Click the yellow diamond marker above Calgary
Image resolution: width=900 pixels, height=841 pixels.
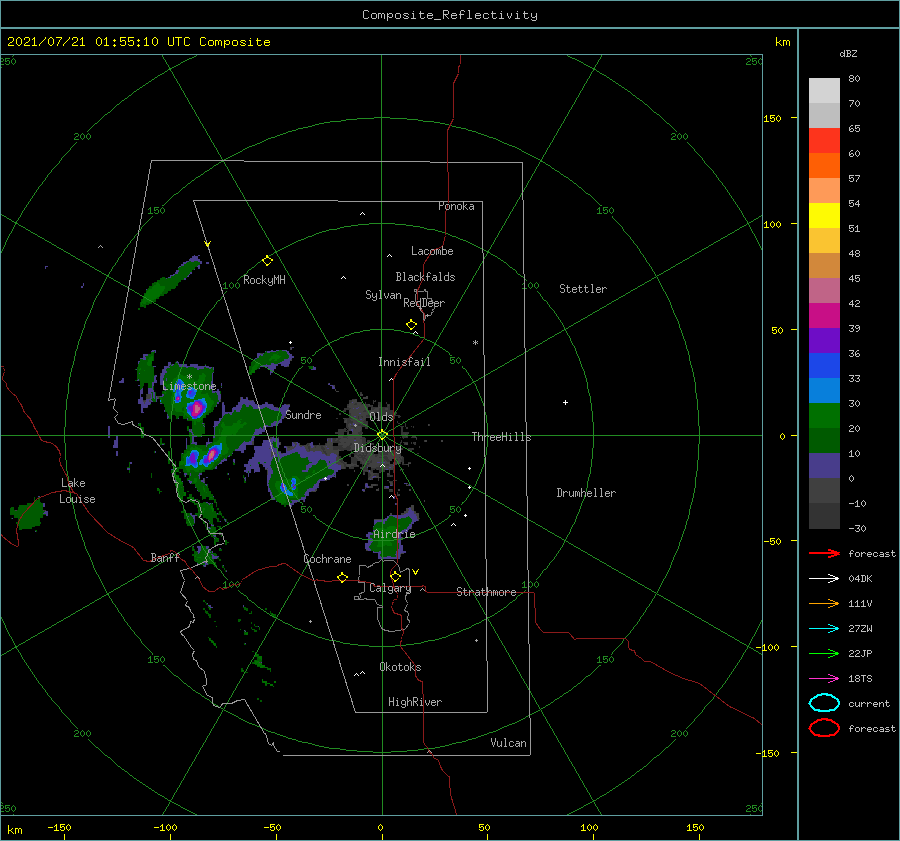395,576
